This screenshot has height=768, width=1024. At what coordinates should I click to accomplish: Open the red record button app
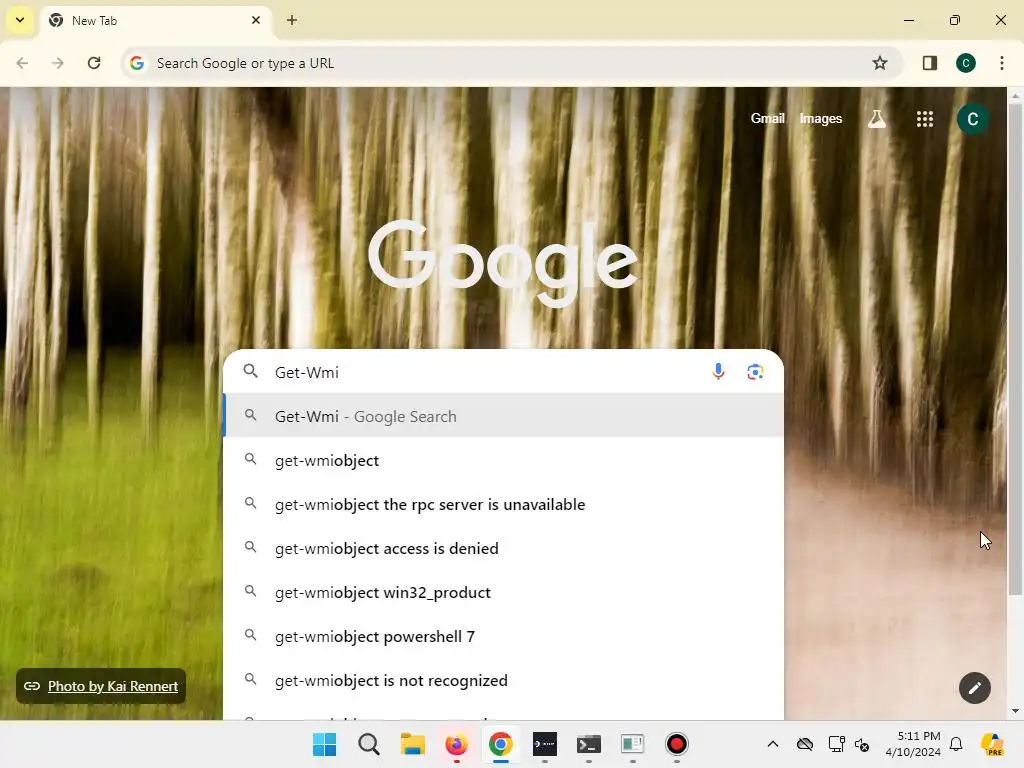pyautogui.click(x=677, y=744)
